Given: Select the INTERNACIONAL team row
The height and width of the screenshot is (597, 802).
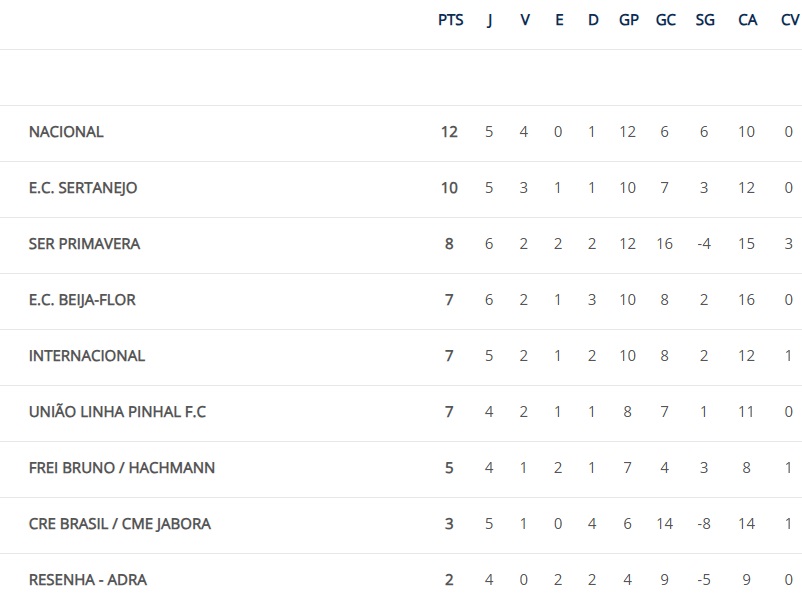Looking at the screenshot, I should 401,357.
